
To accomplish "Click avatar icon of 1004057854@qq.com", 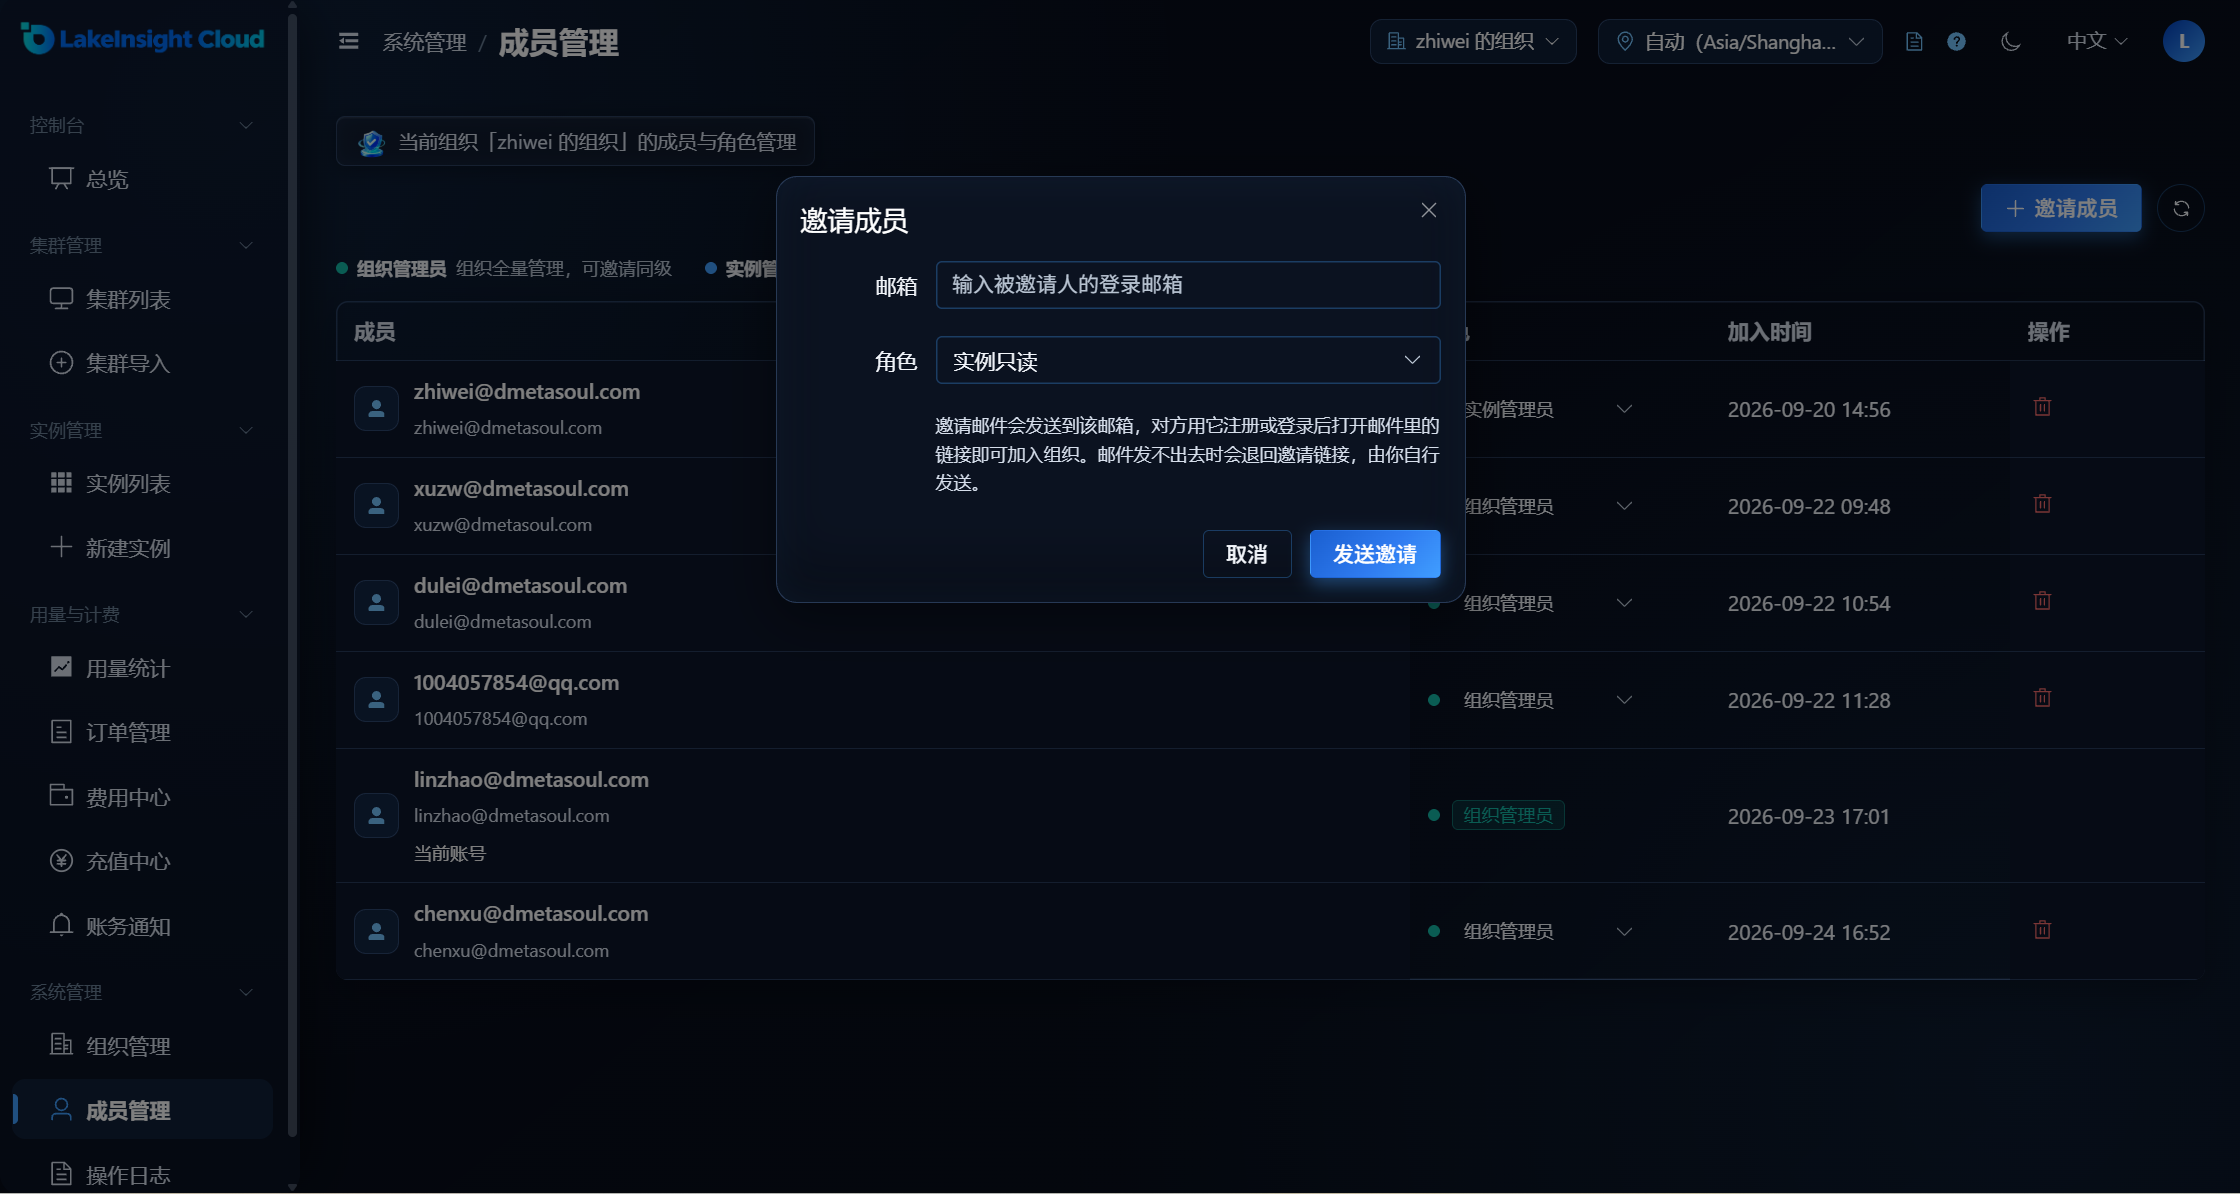I will (x=376, y=700).
